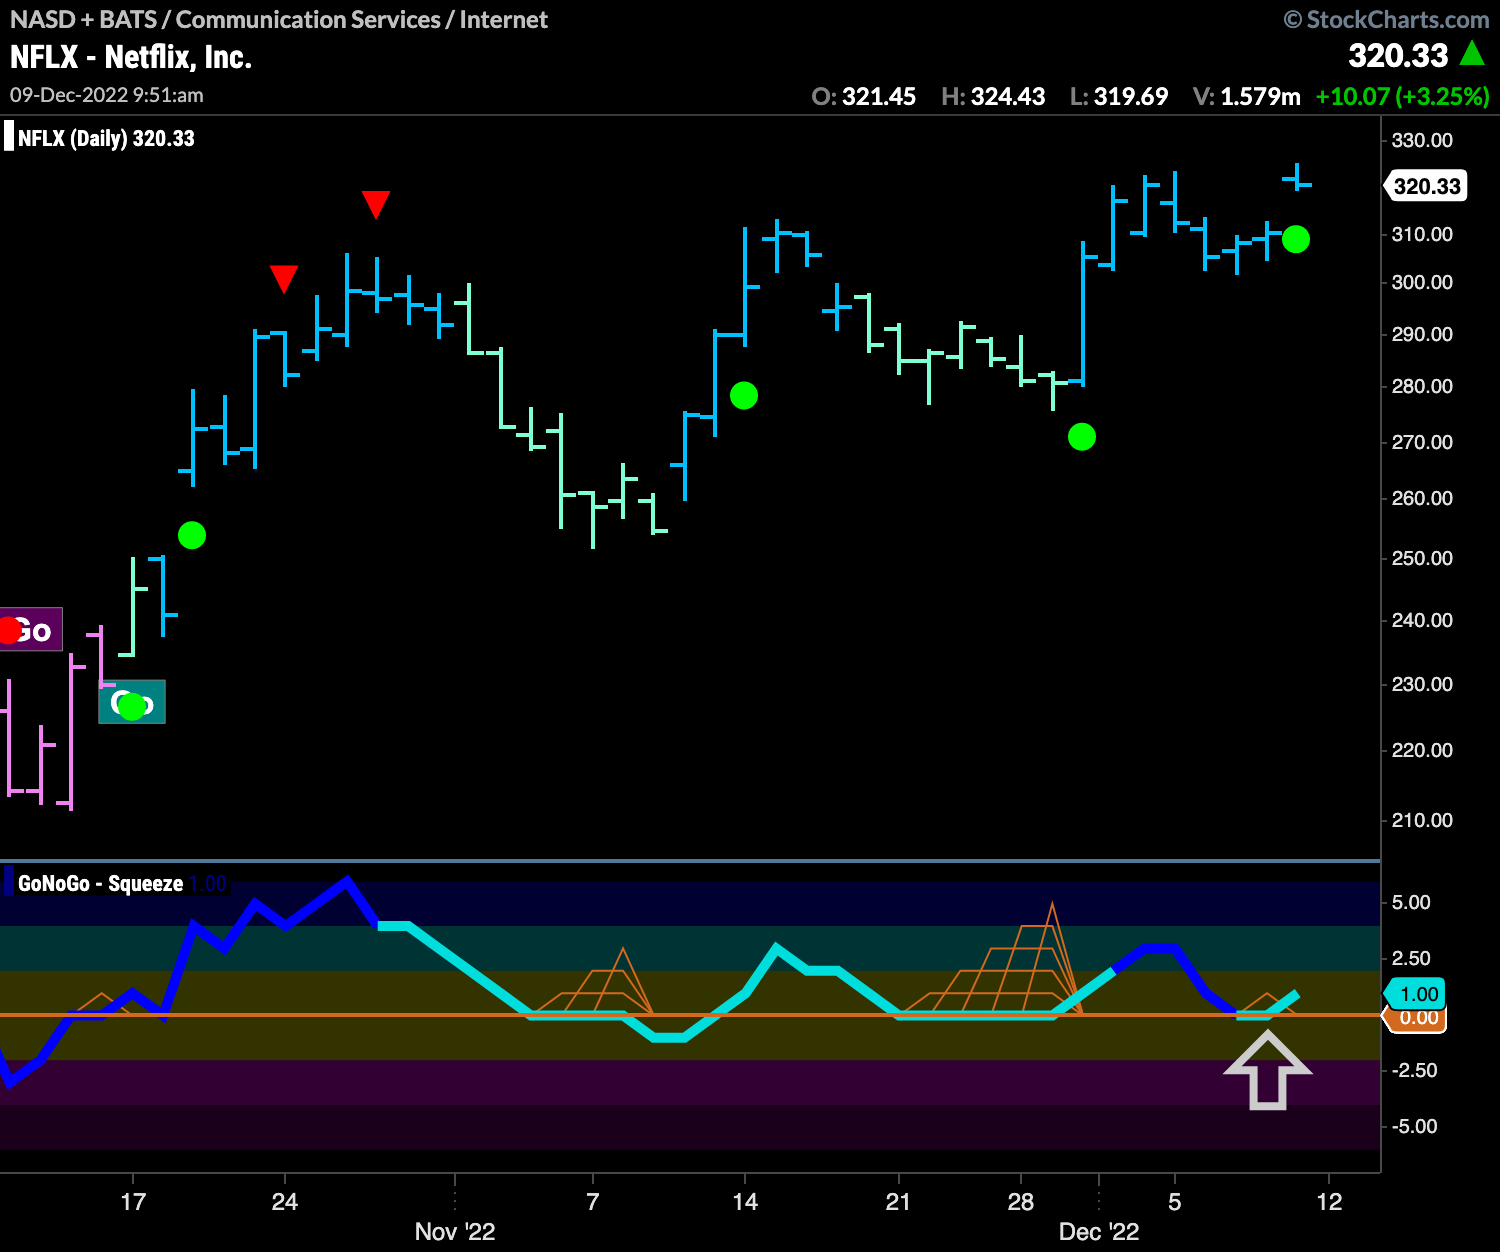Click the green dot near the 250 level
1500x1252 pixels.
[192, 536]
